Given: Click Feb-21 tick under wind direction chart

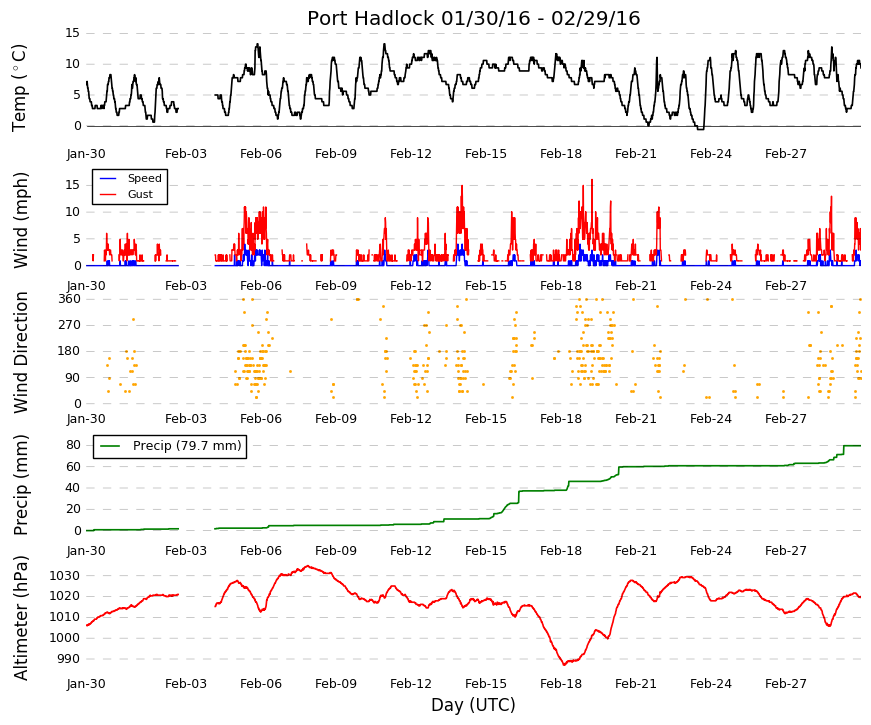Looking at the screenshot, I should [635, 419].
